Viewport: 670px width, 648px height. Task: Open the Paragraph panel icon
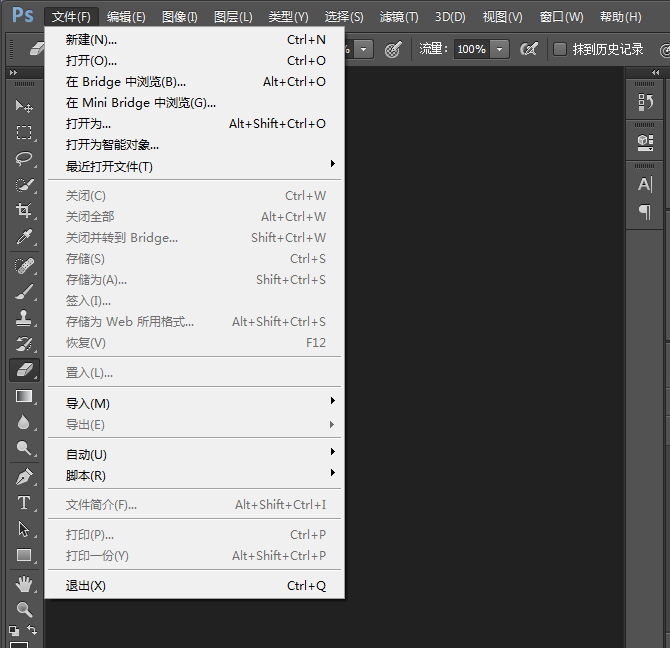click(645, 212)
